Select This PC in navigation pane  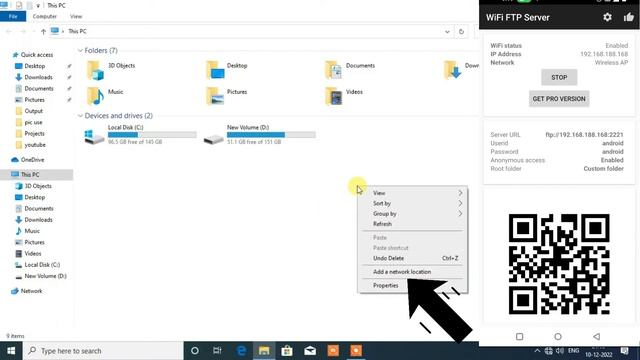pos(30,175)
